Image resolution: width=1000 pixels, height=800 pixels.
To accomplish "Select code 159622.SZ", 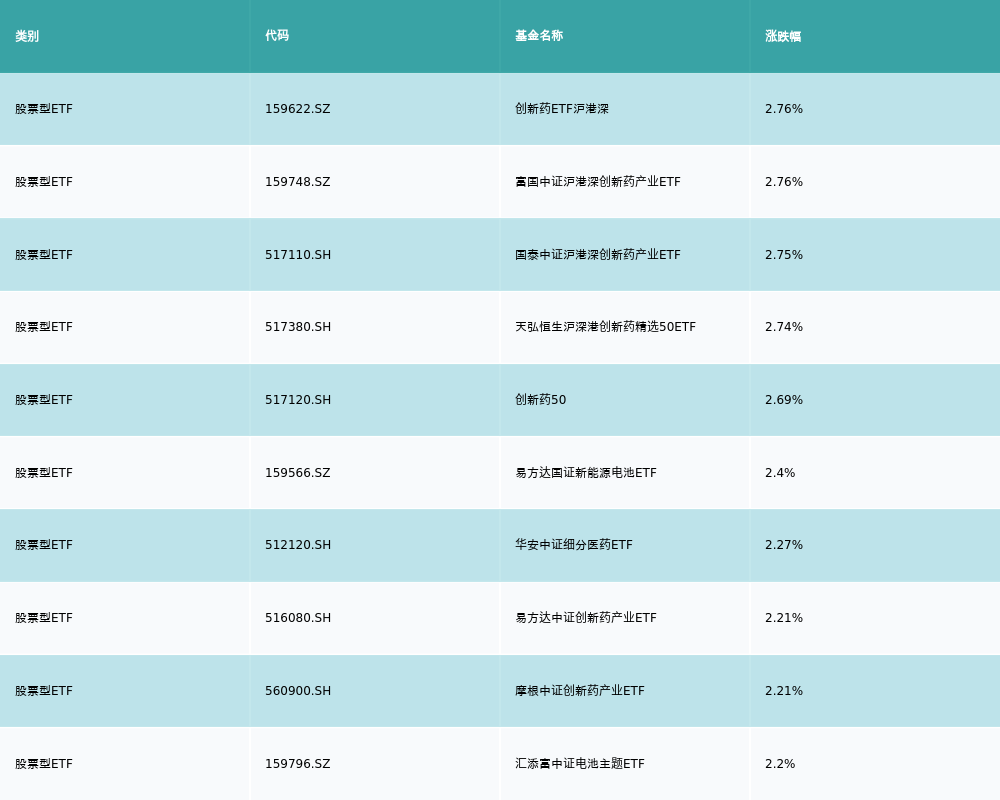I will pyautogui.click(x=298, y=109).
